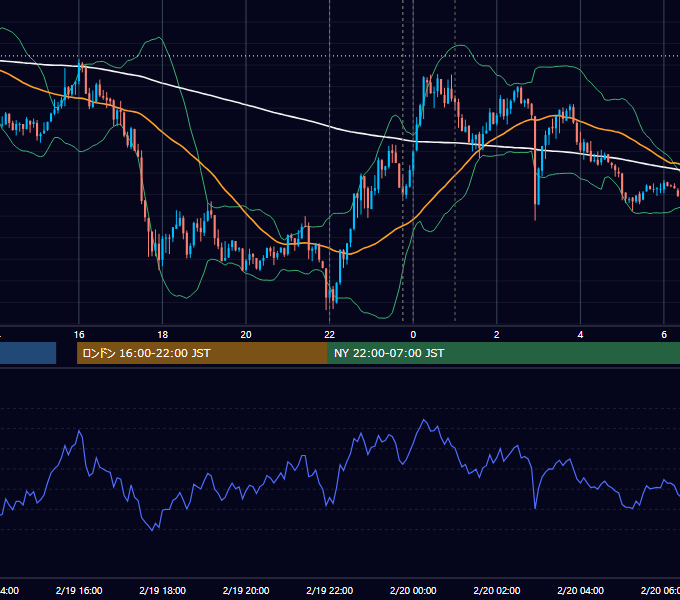The image size is (680, 600).
Task: Click the ロンドン 16:00-22:00 JST session bar
Action: (202, 353)
